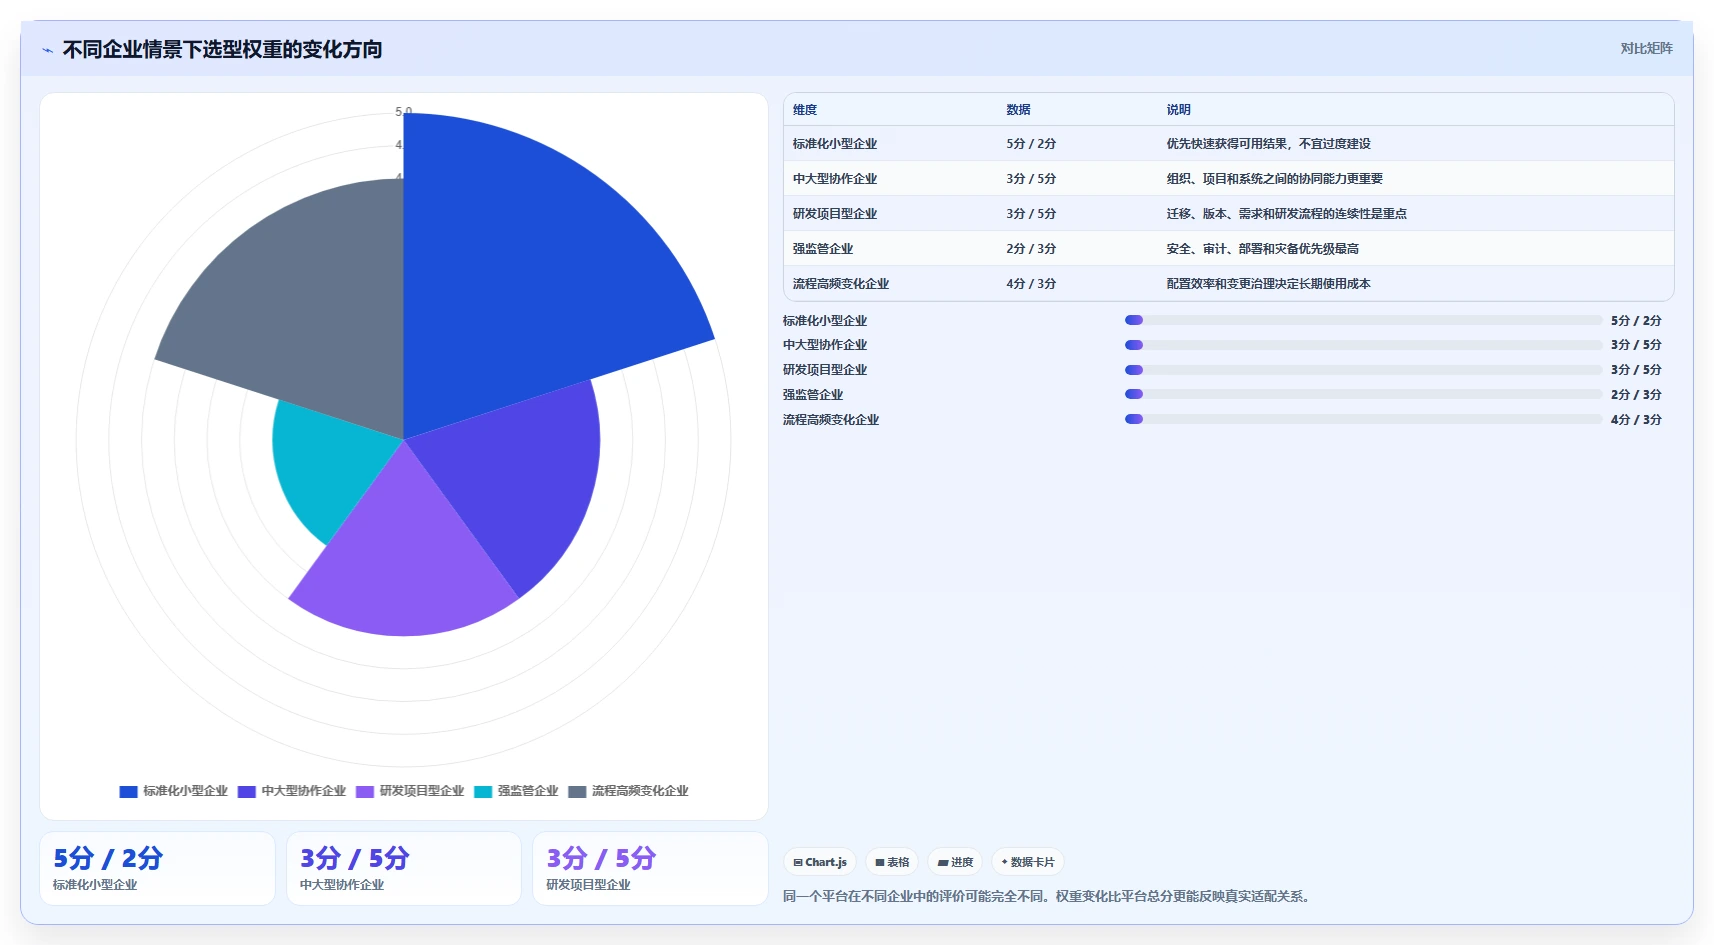Click the cyan 强监管企业 chart segment

(330, 465)
